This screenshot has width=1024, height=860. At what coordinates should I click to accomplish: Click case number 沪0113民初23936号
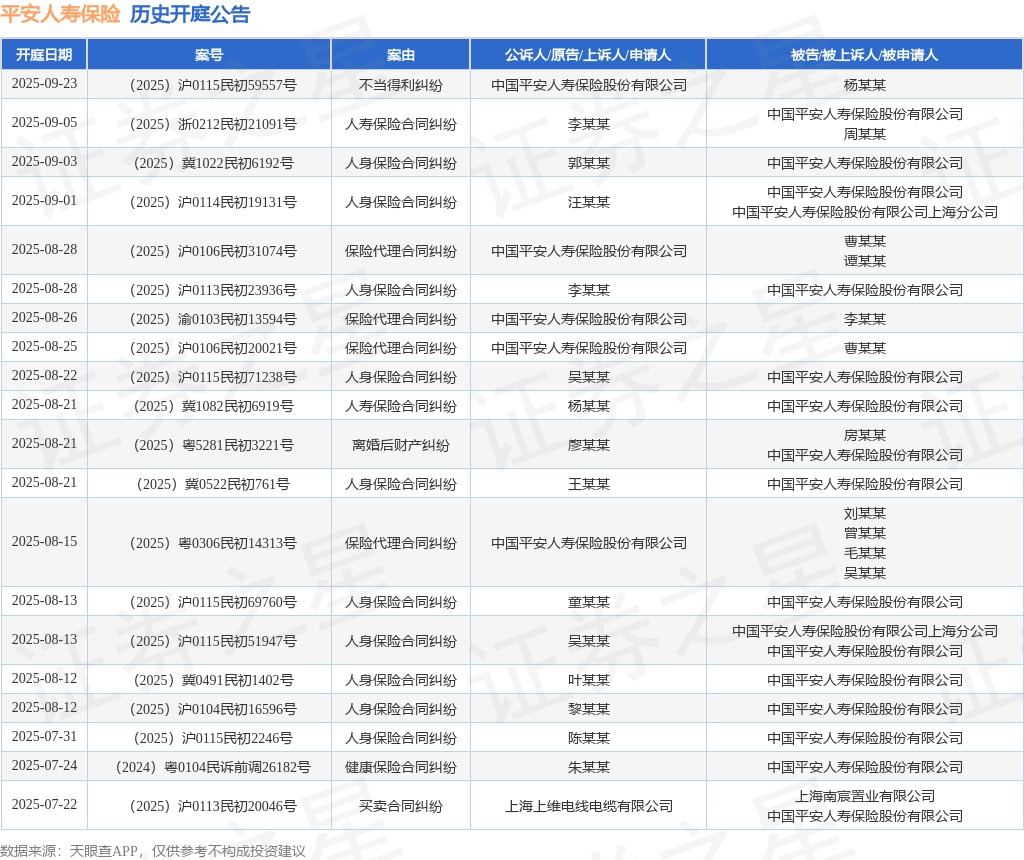click(x=213, y=290)
